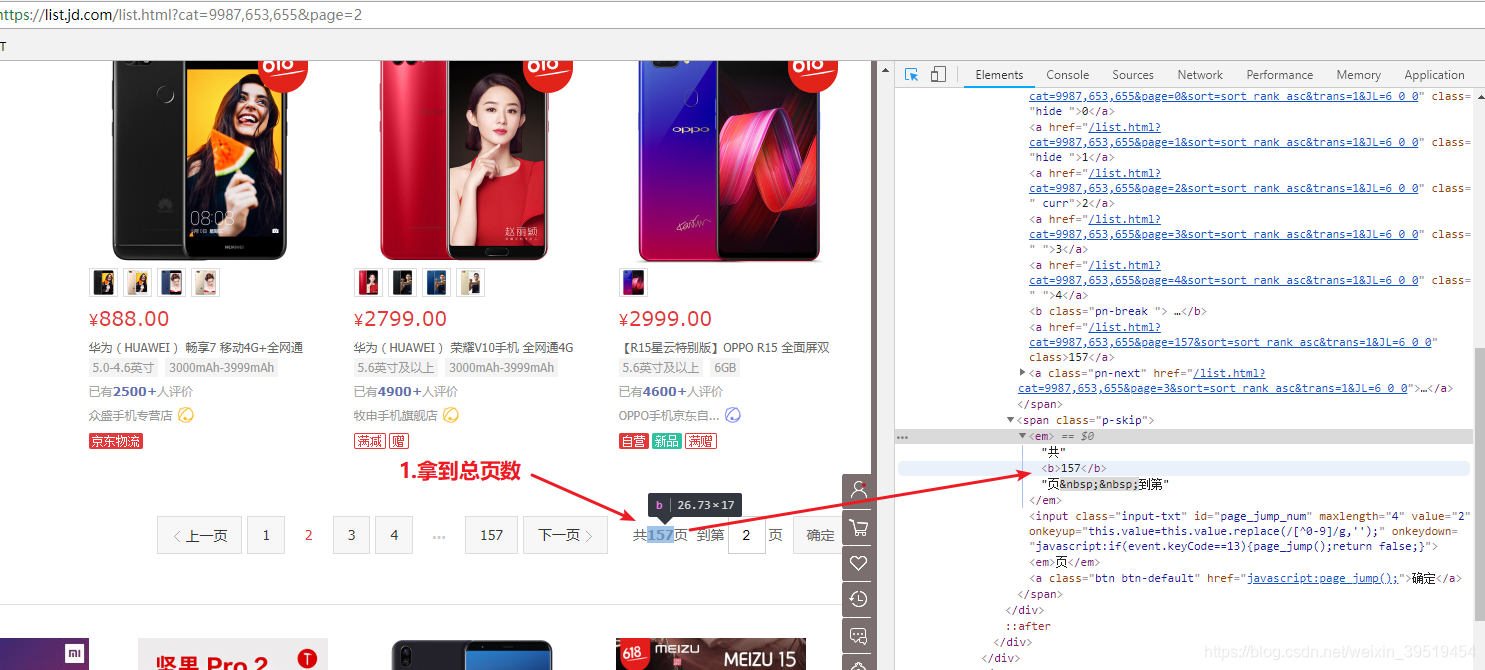
Task: Open the user account icon in the sidebar
Action: coord(858,491)
